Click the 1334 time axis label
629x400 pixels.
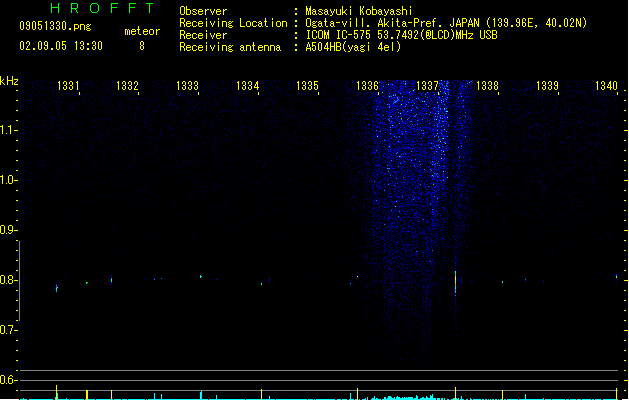pos(248,86)
